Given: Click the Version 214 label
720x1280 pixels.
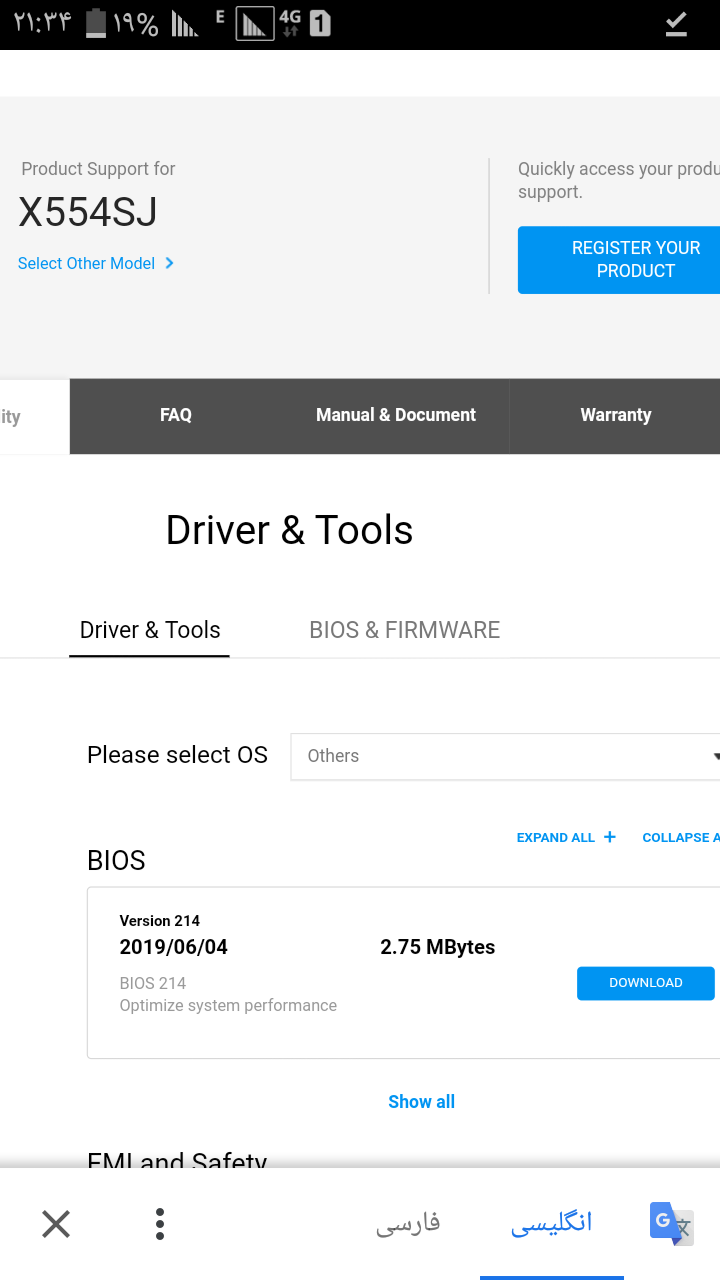Looking at the screenshot, I should 160,921.
